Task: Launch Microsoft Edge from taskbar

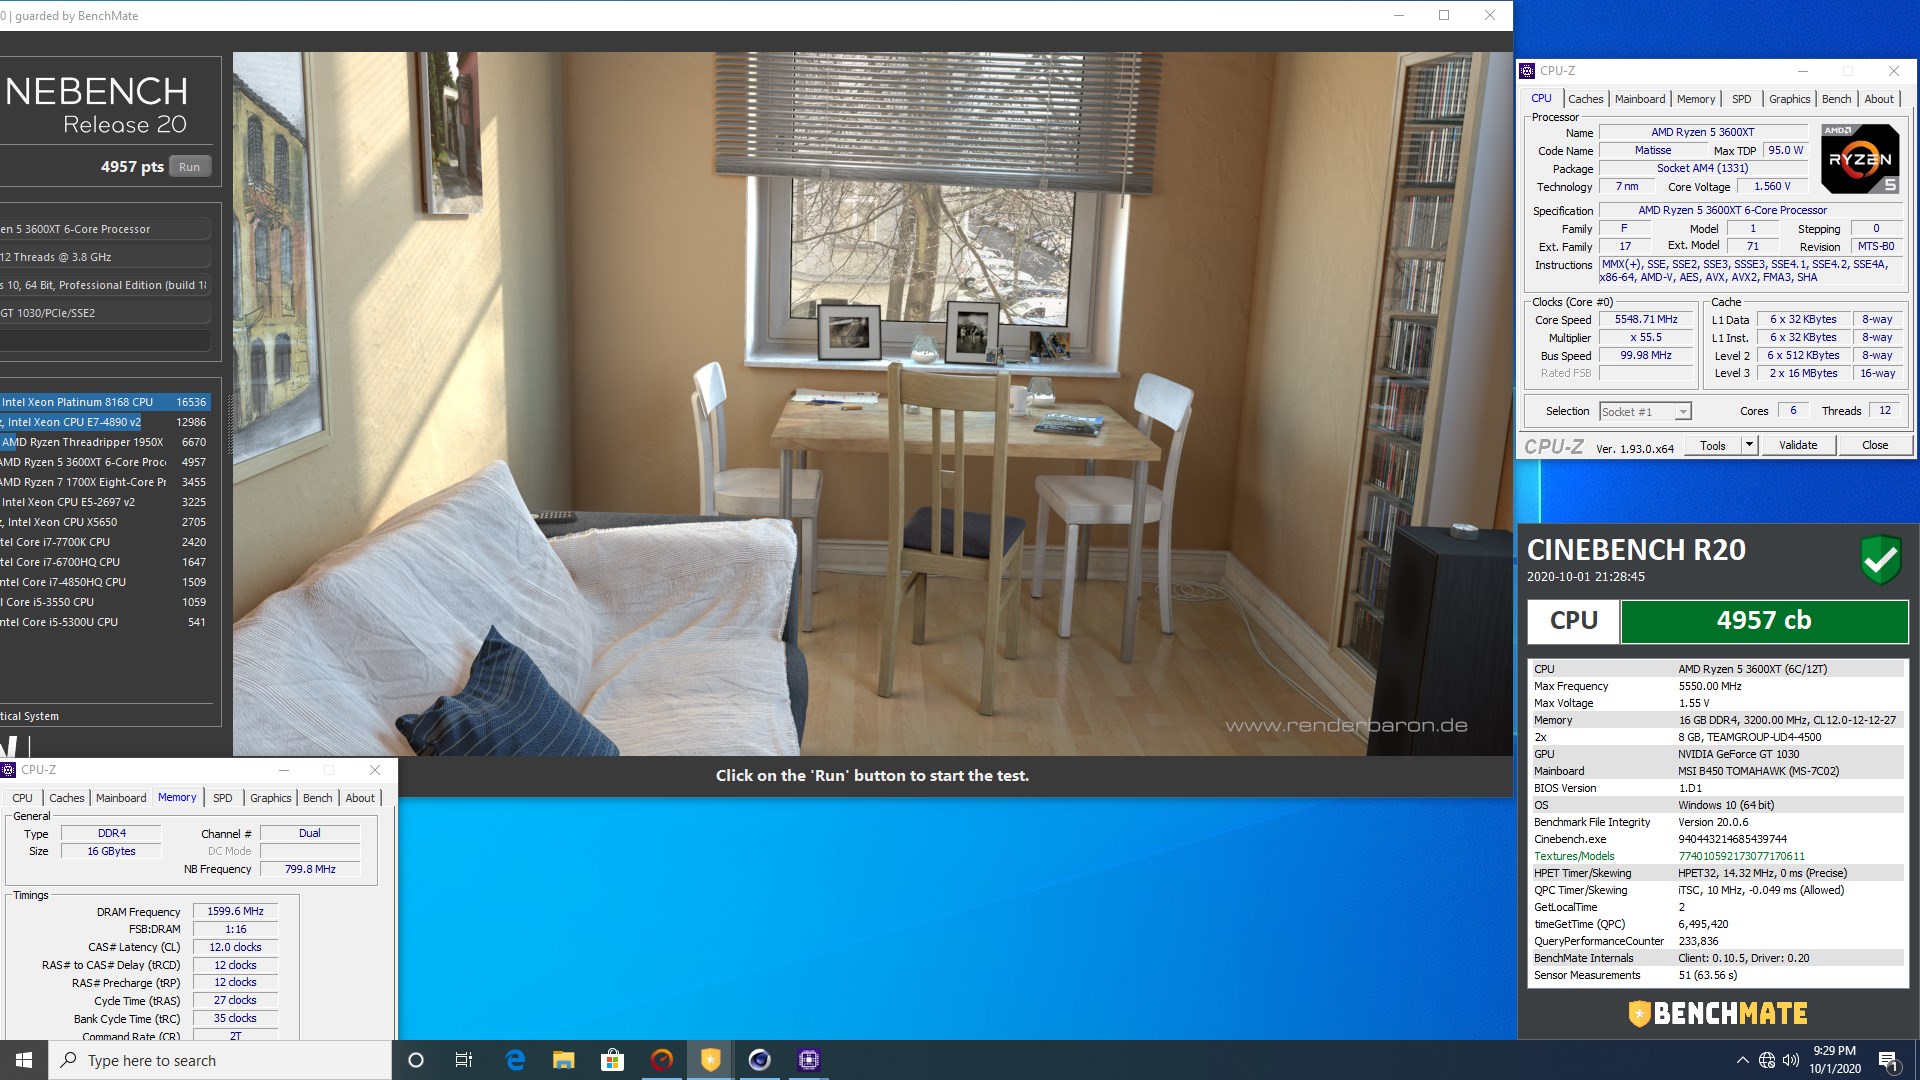Action: click(x=515, y=1060)
